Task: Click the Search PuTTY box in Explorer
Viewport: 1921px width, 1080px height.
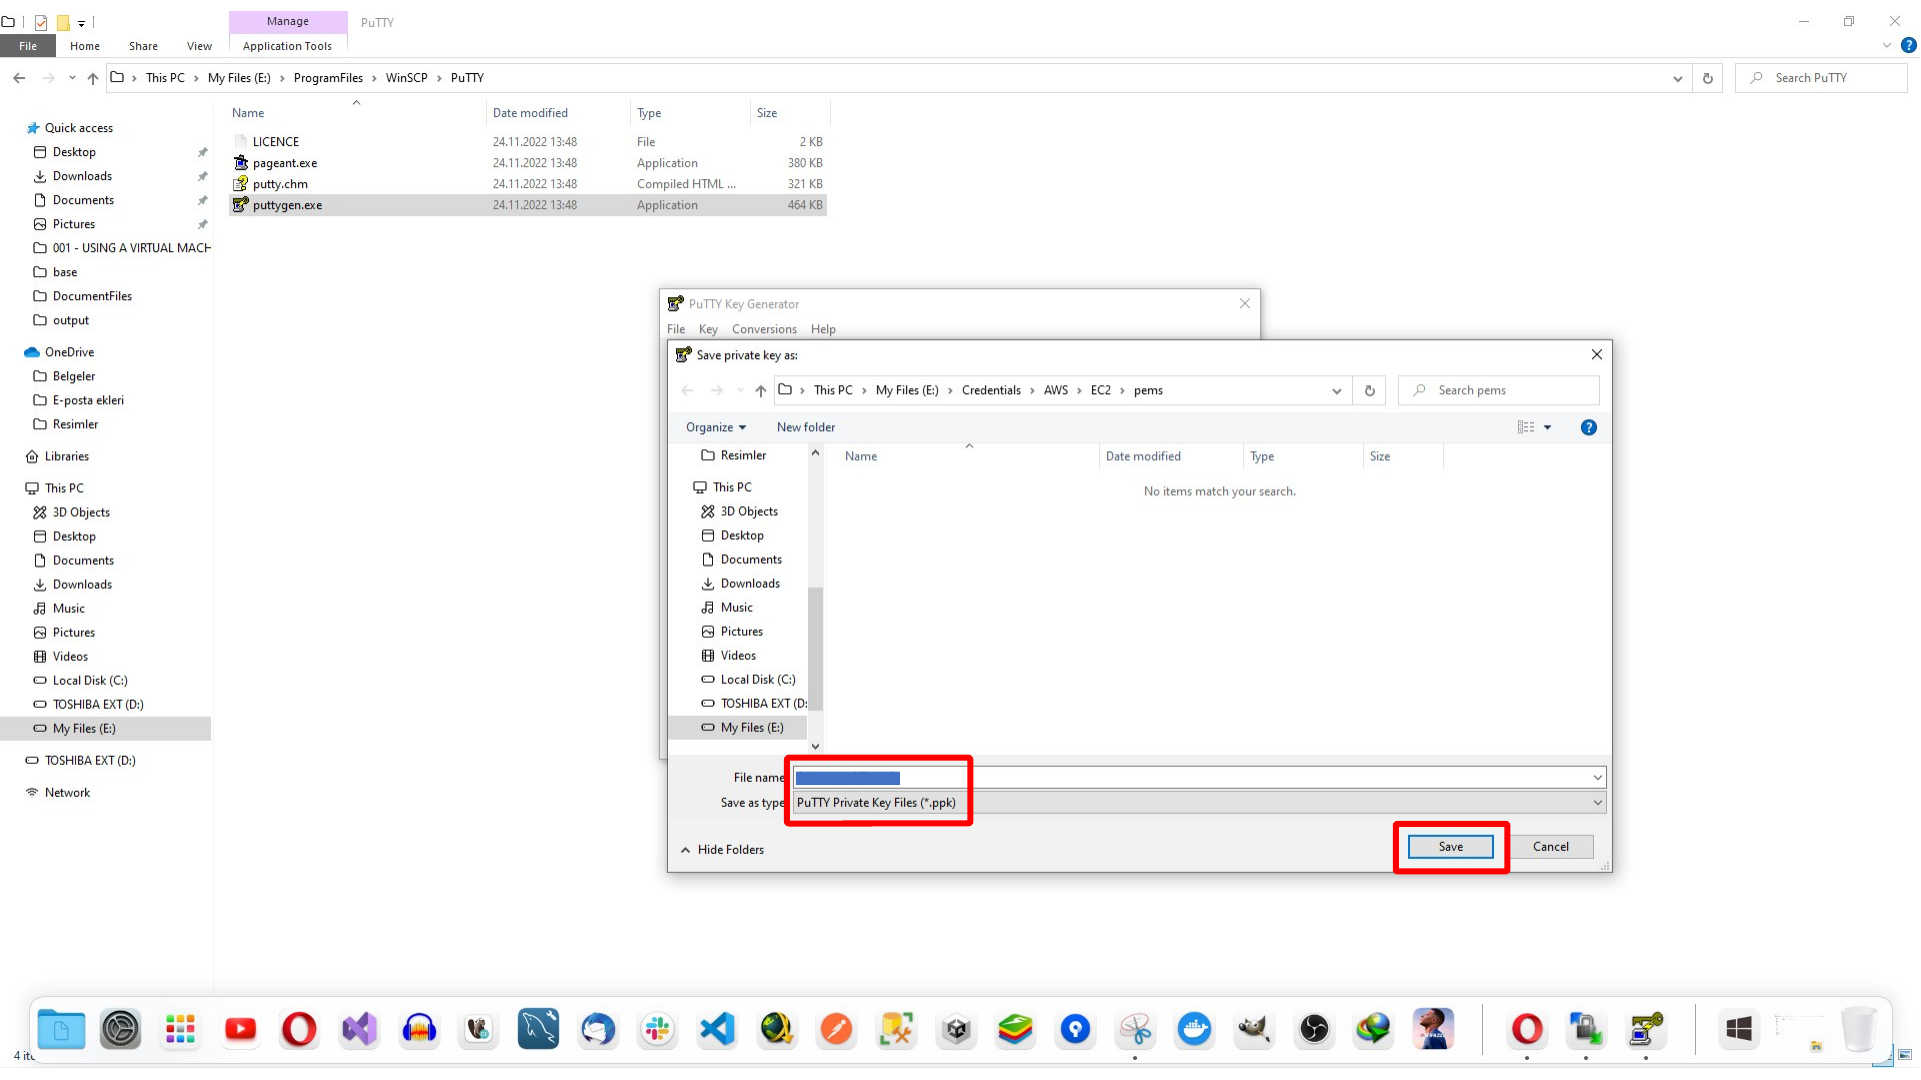Action: [x=1822, y=78]
